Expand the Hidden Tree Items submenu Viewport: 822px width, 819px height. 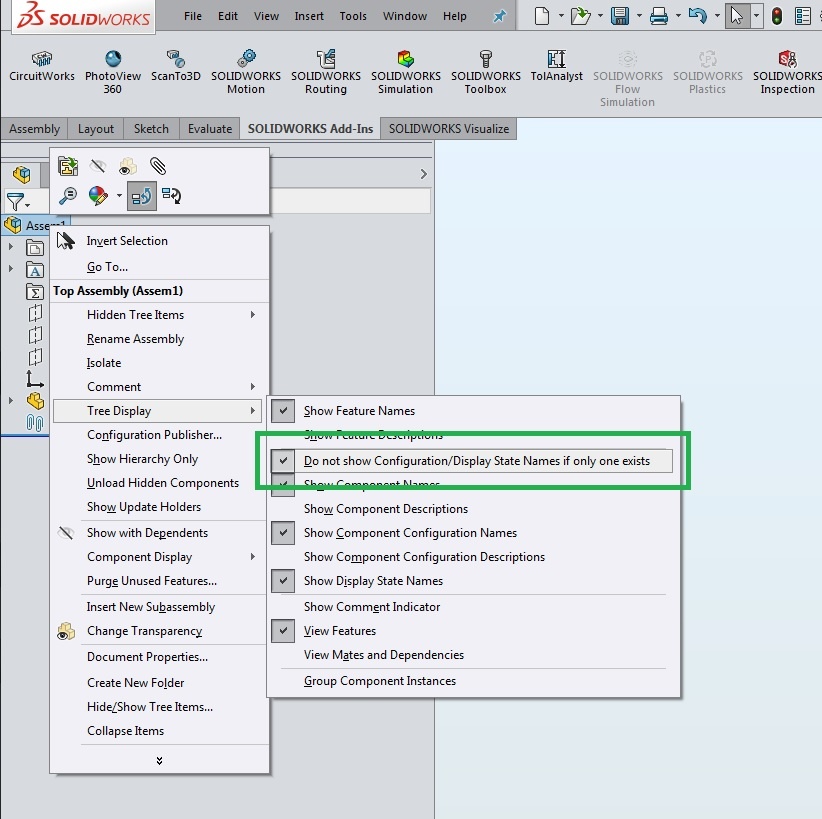[158, 315]
